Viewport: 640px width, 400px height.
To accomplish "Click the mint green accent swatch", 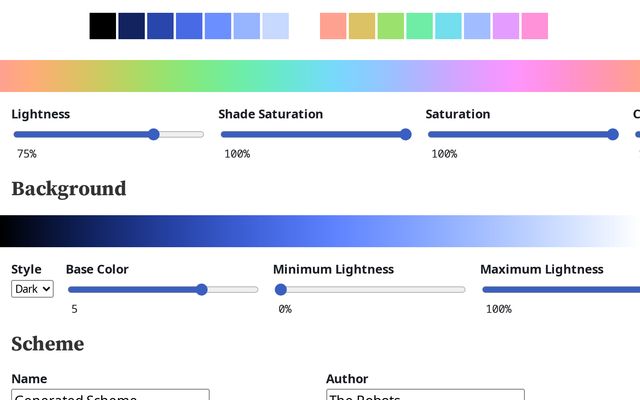I will [x=420, y=26].
